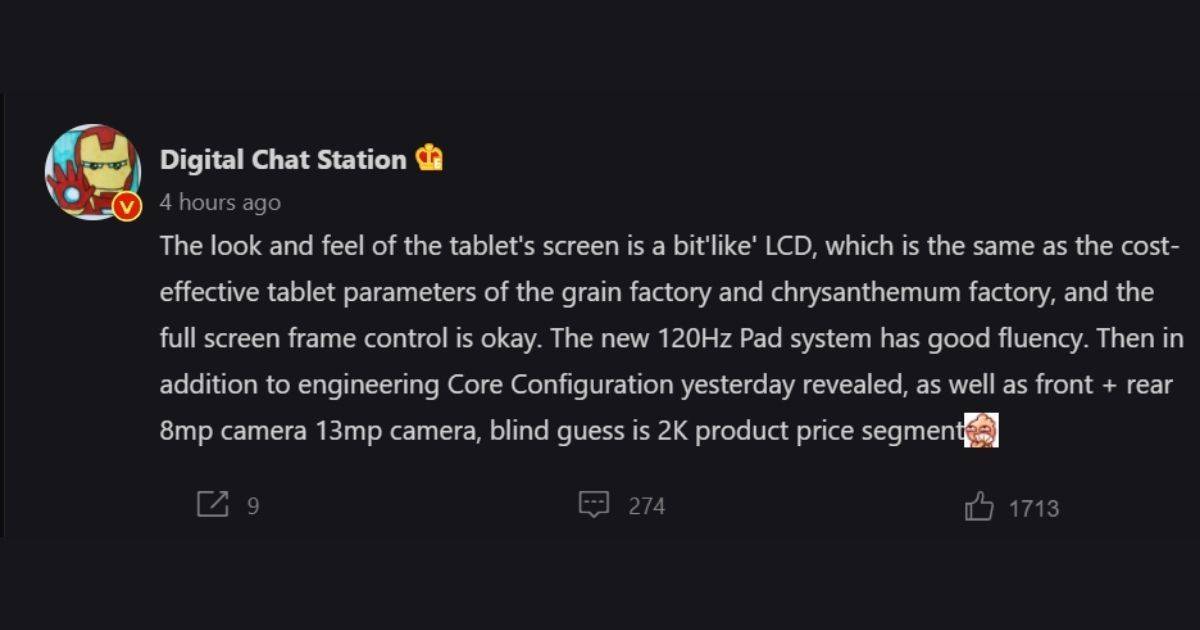Open Digital Chat Station's profile name

click(x=283, y=160)
